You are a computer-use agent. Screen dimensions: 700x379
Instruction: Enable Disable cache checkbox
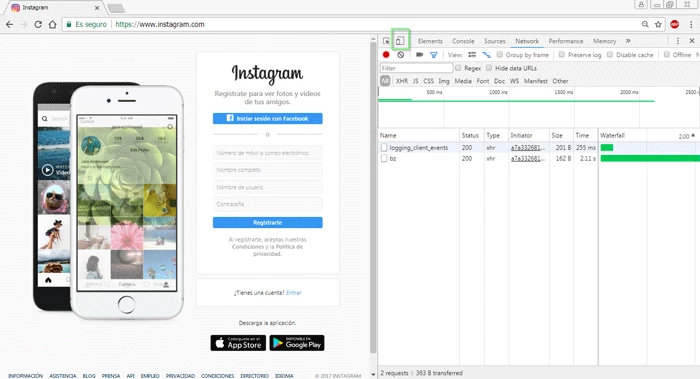point(610,54)
